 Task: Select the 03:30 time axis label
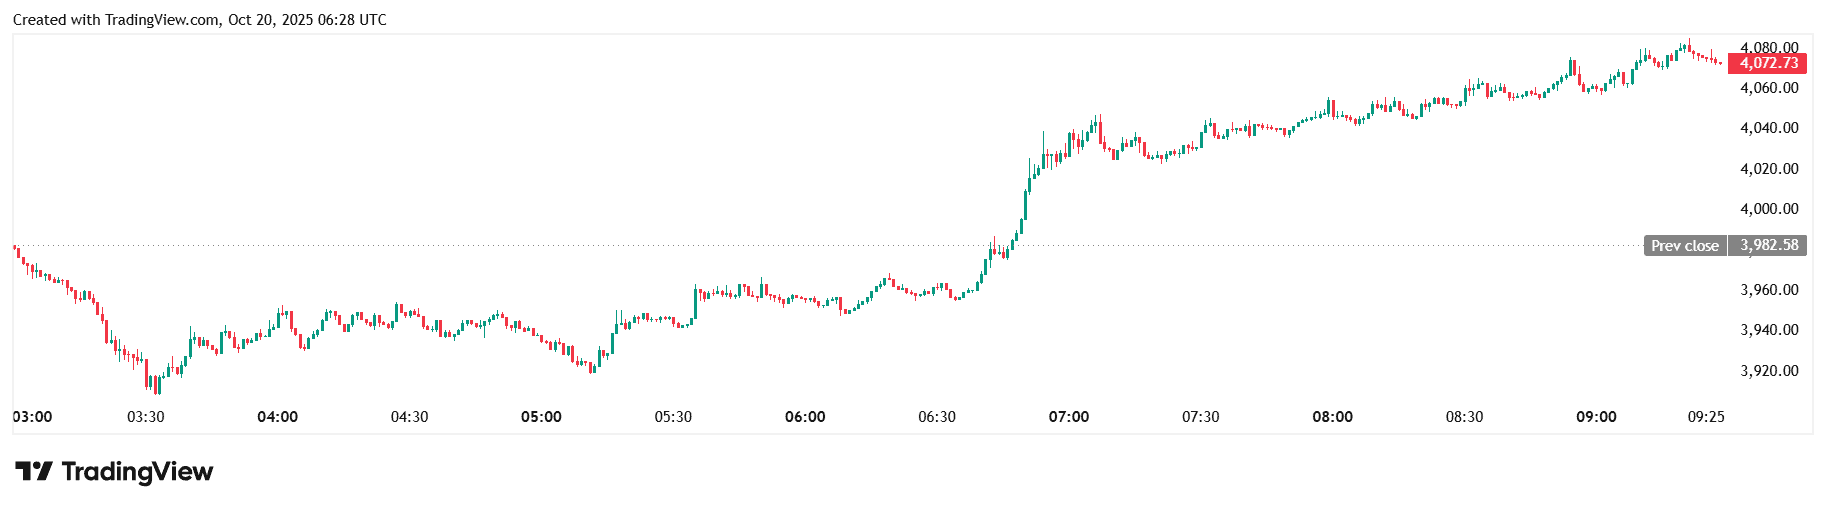145,417
